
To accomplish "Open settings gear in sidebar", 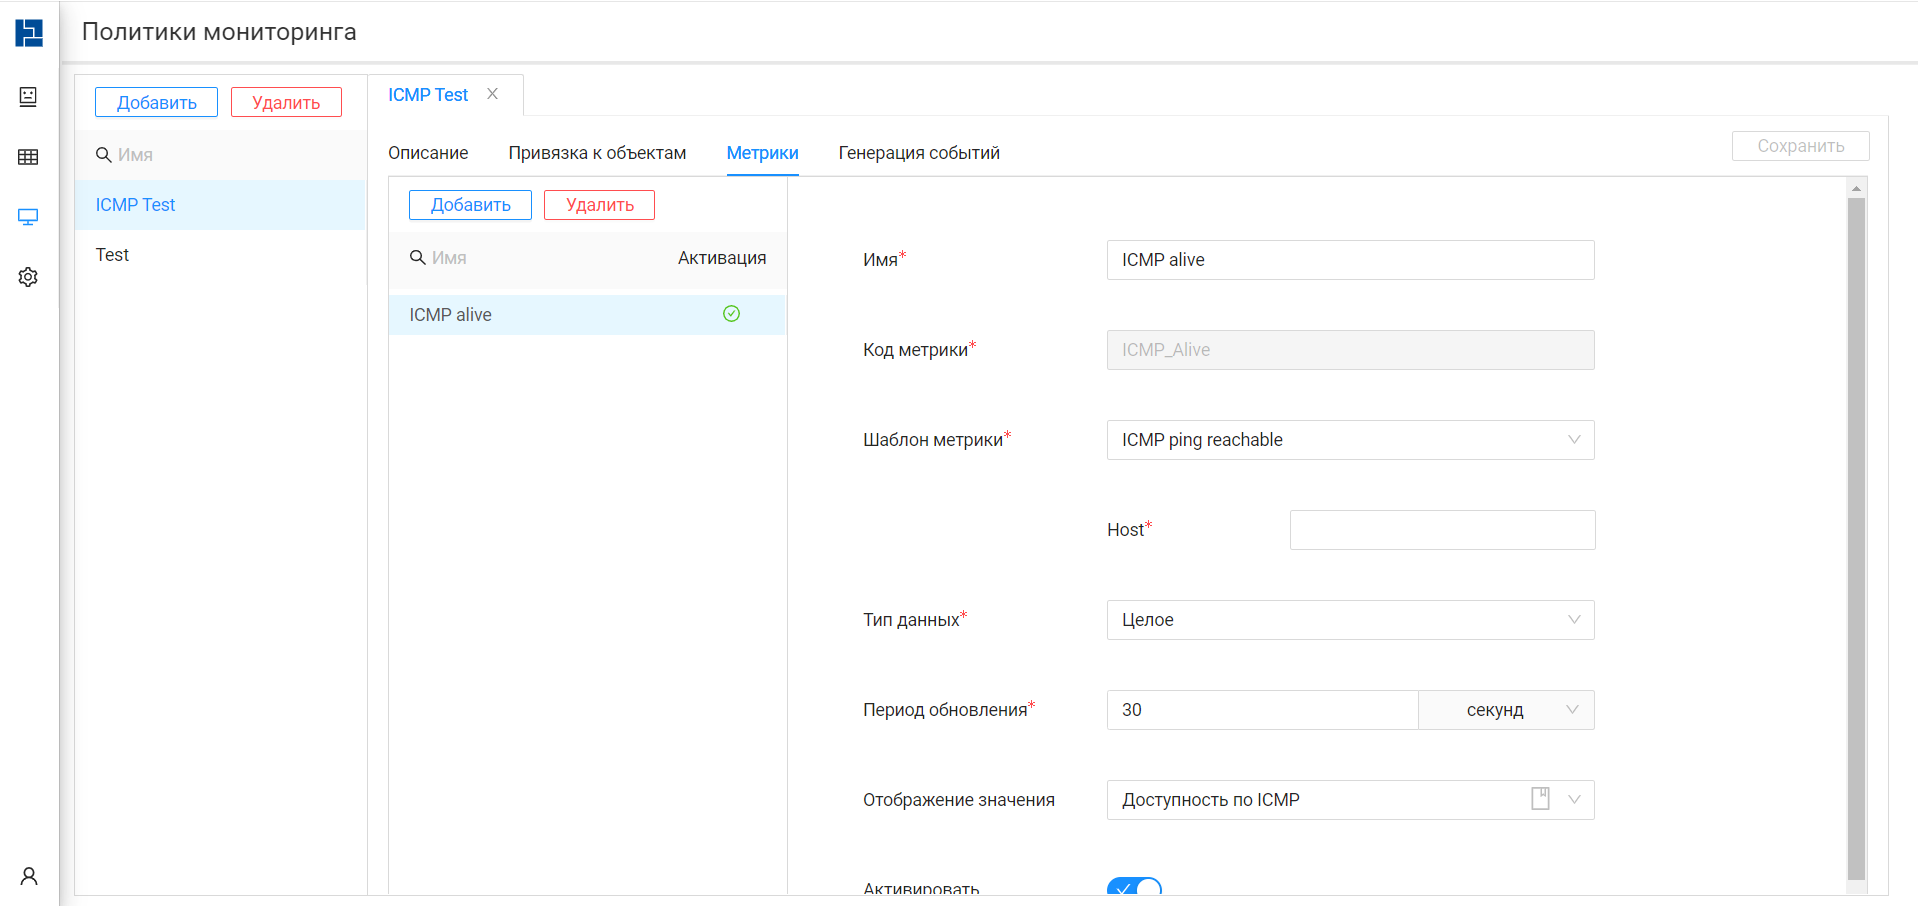I will pos(28,277).
